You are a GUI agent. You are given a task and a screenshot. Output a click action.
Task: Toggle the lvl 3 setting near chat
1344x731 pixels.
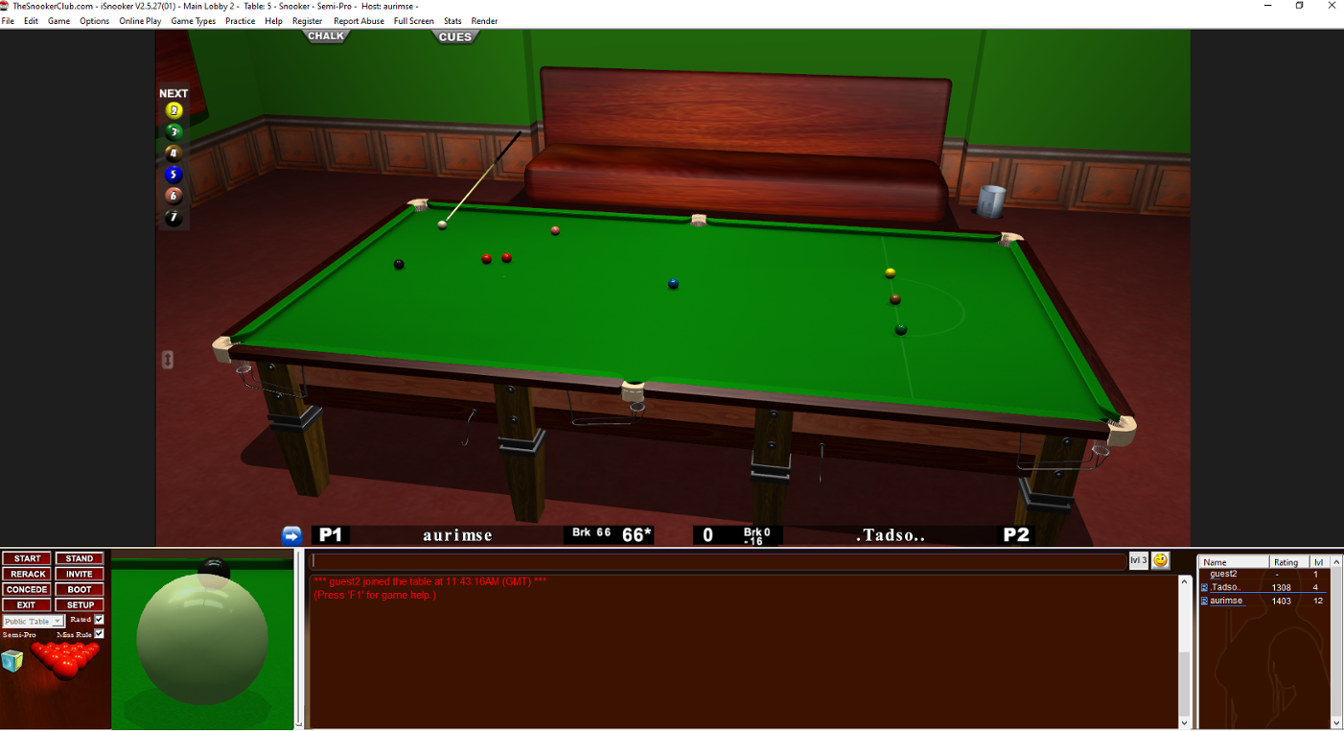tap(1138, 560)
